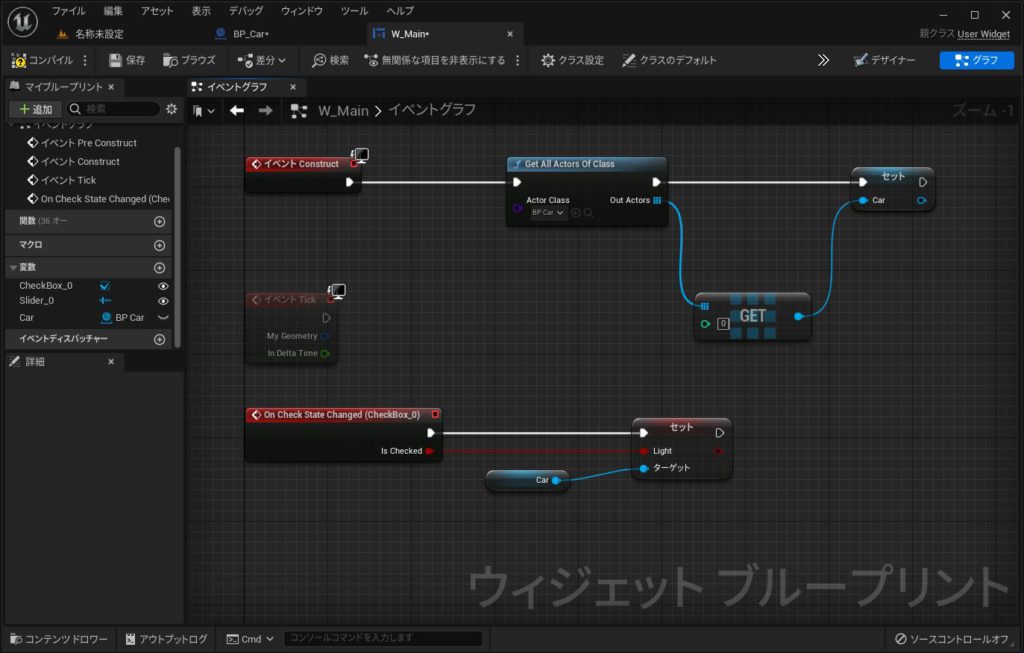1024x653 pixels.
Task: Open compile options three-dot menu
Action: point(85,60)
